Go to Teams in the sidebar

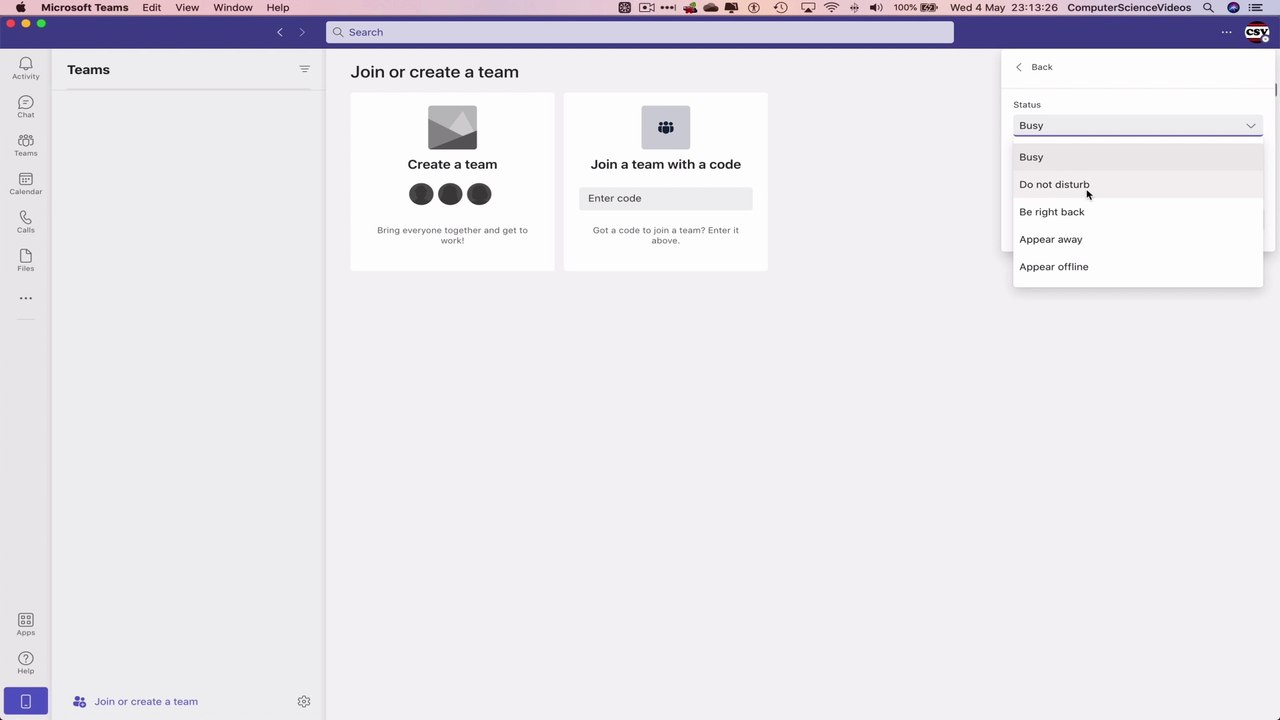pyautogui.click(x=26, y=145)
